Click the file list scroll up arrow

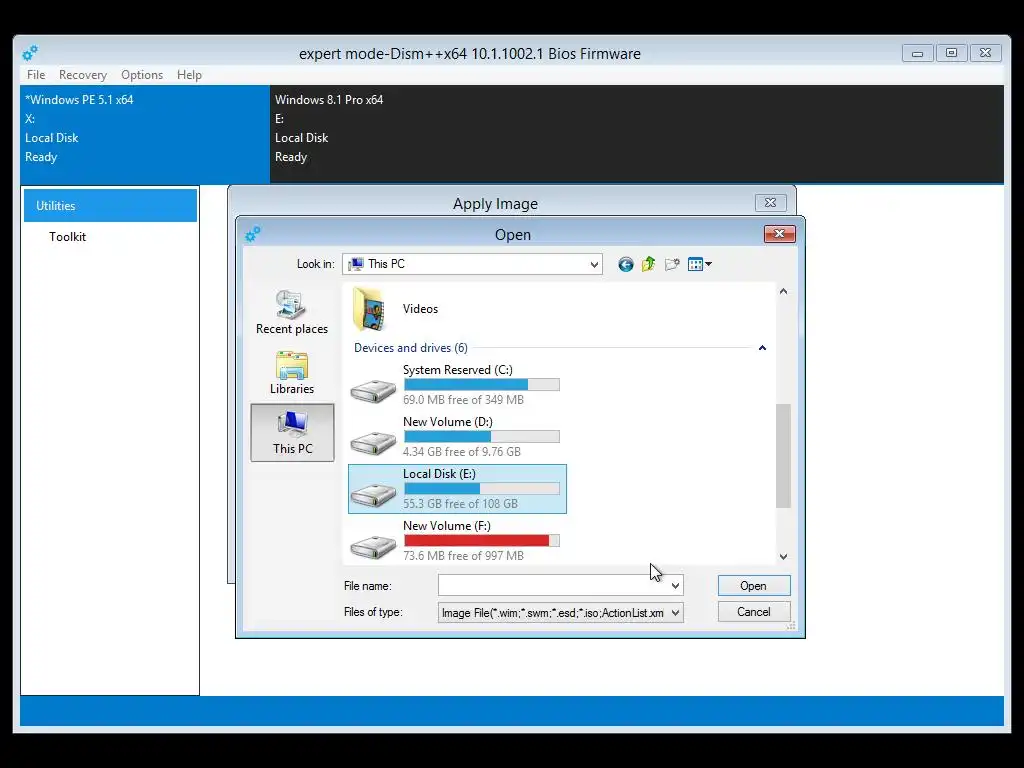click(784, 291)
